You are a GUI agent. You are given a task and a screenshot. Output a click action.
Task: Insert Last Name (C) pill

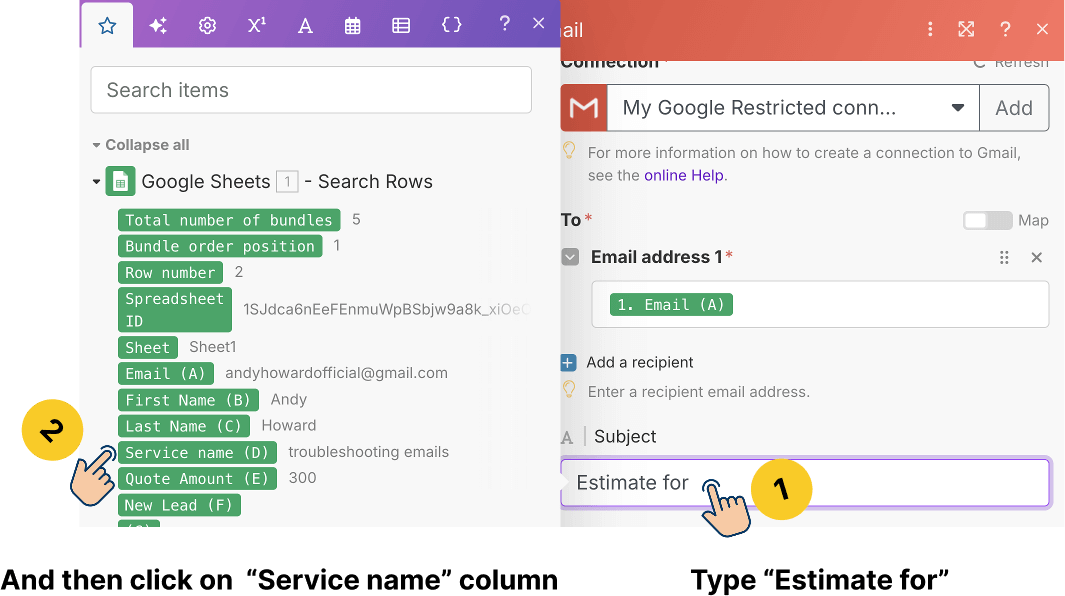[183, 426]
